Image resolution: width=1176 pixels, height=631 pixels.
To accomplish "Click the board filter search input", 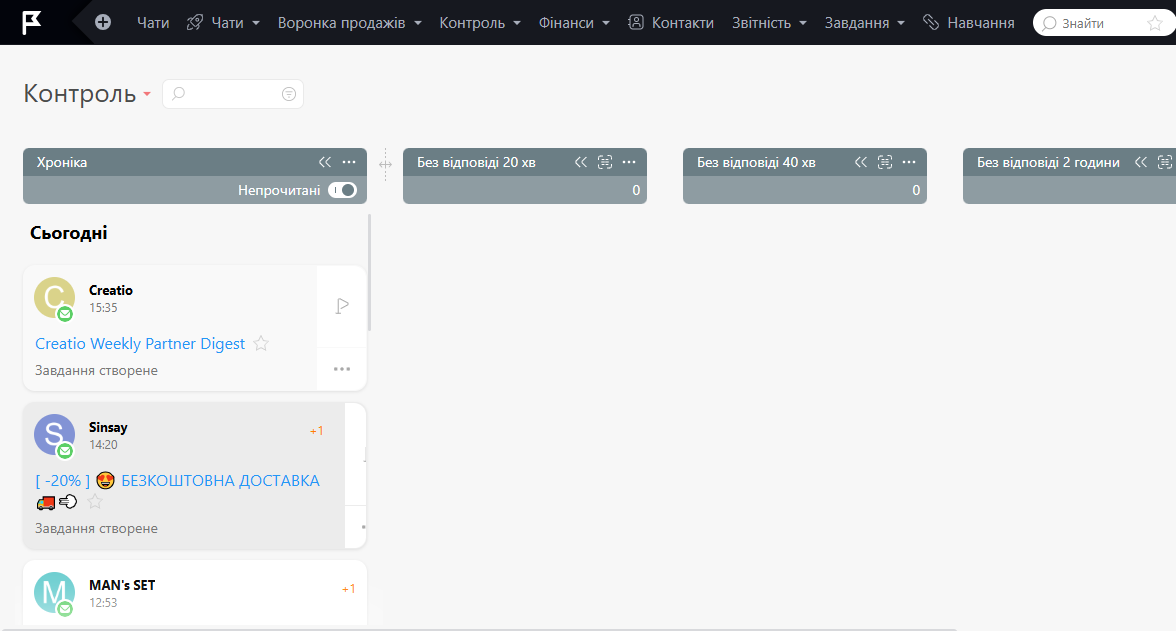I will [232, 94].
